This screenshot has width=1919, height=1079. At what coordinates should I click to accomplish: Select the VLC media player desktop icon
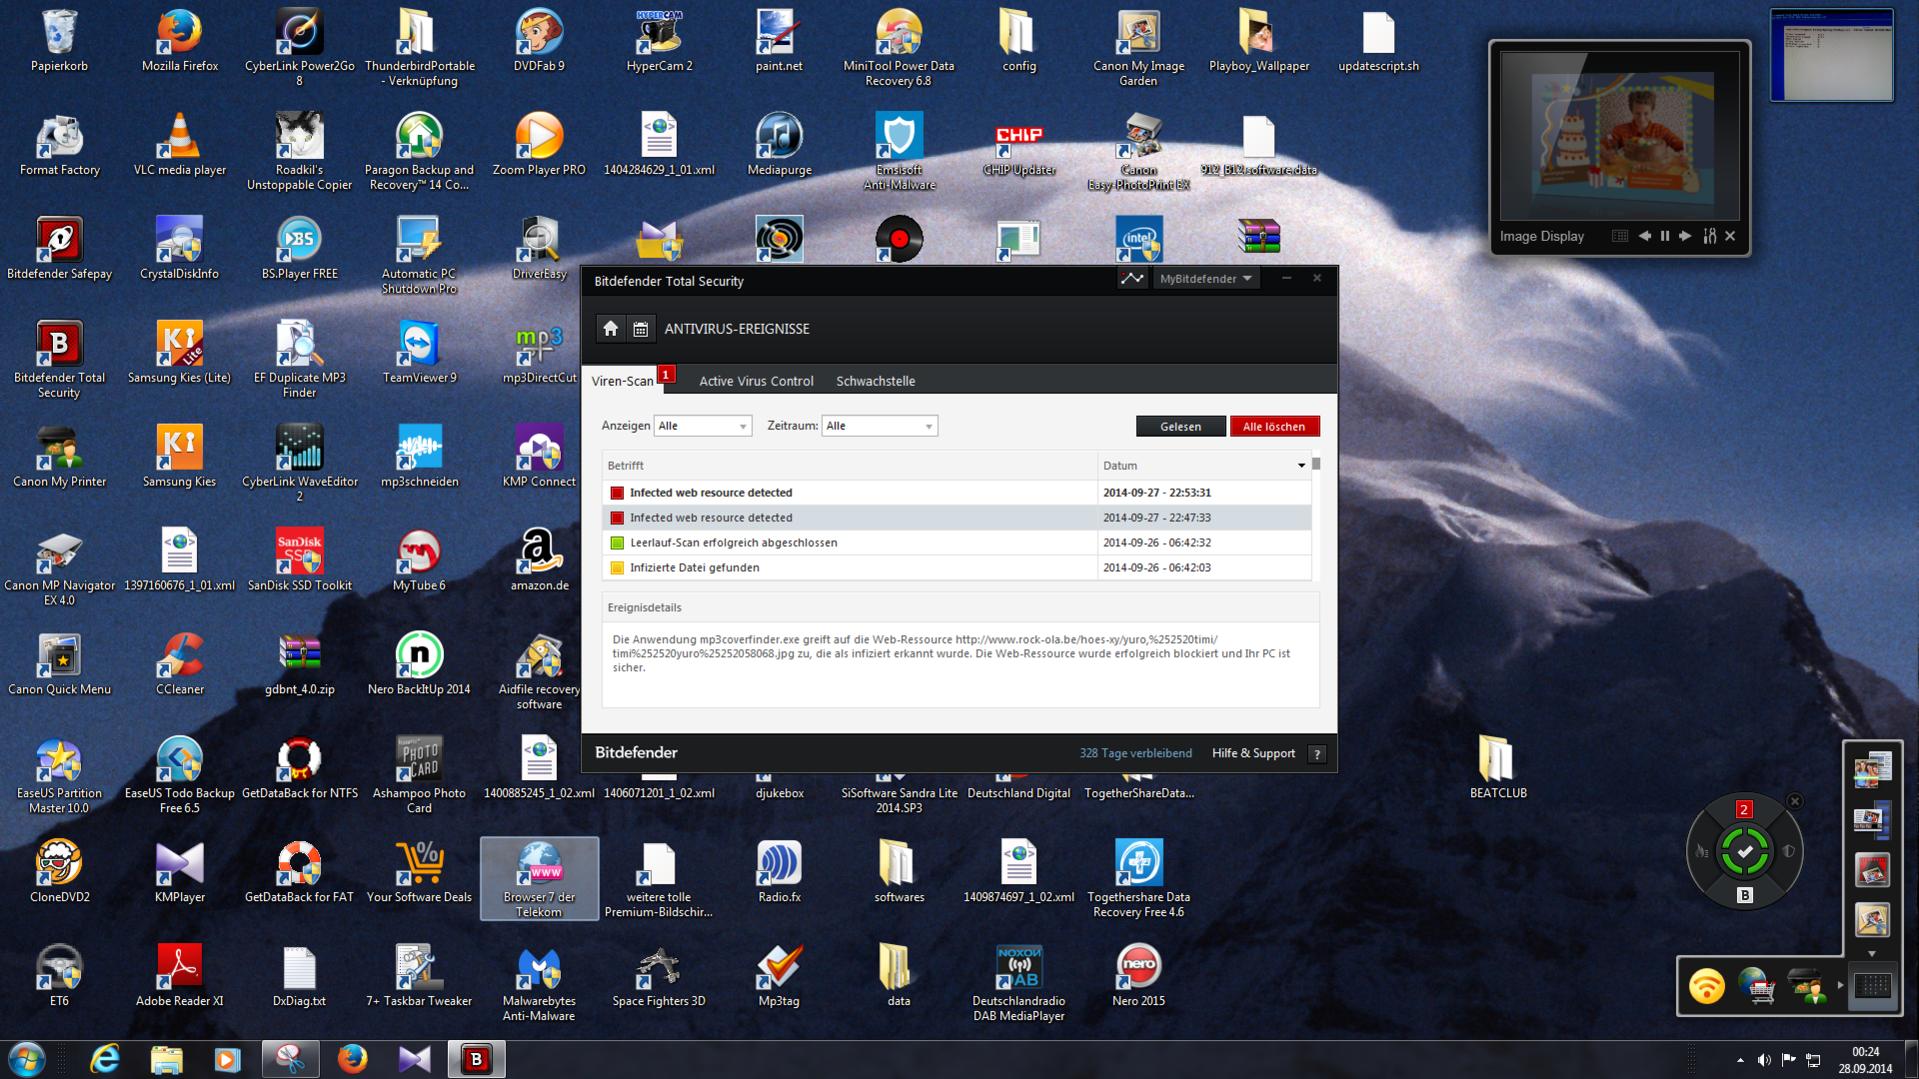(x=180, y=144)
